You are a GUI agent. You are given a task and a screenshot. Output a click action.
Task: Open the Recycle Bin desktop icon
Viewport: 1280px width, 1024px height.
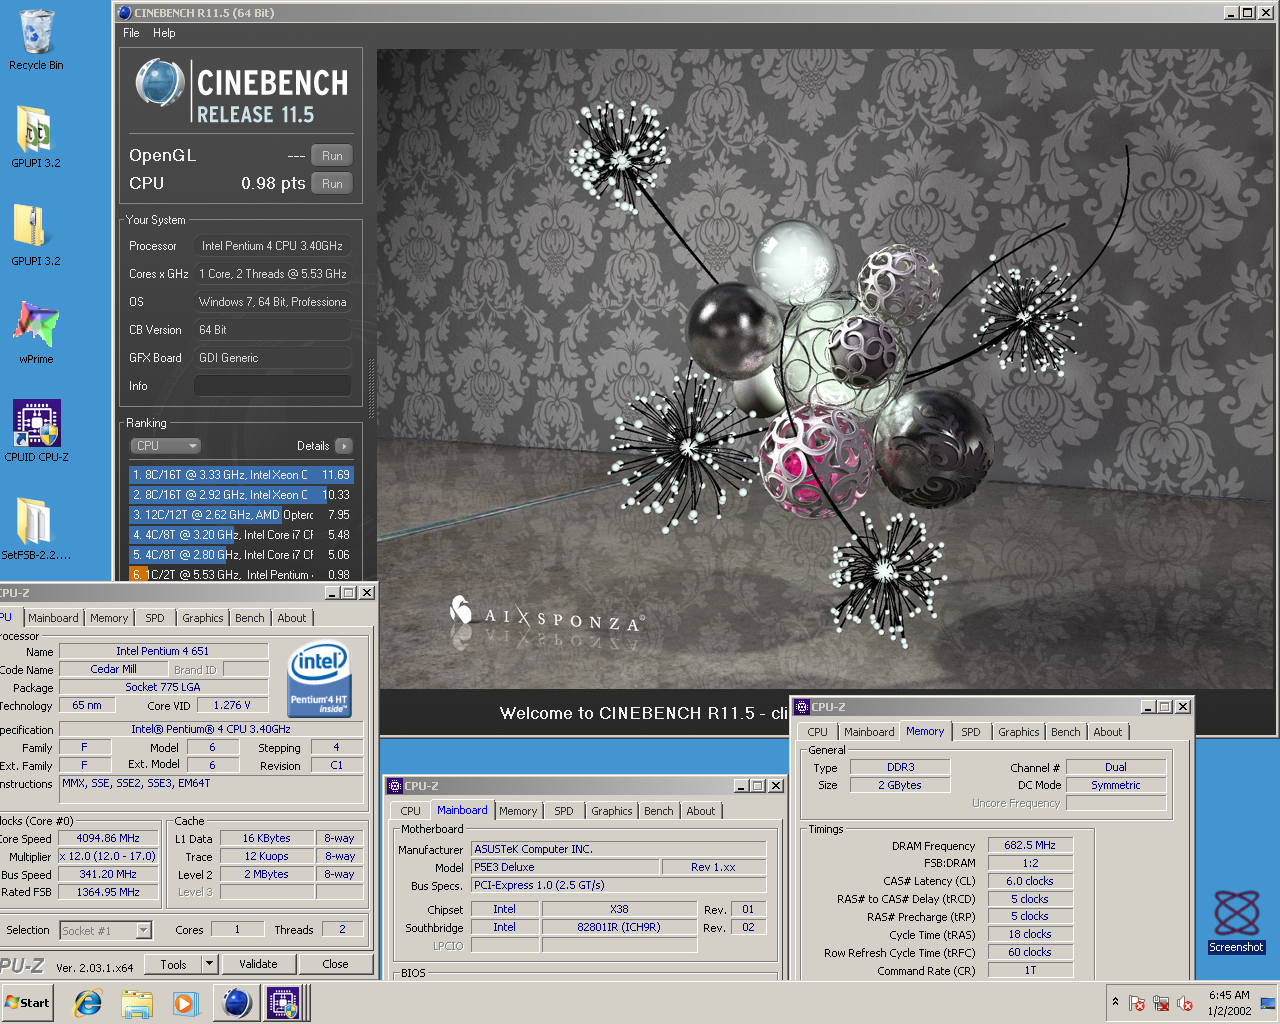(x=36, y=40)
